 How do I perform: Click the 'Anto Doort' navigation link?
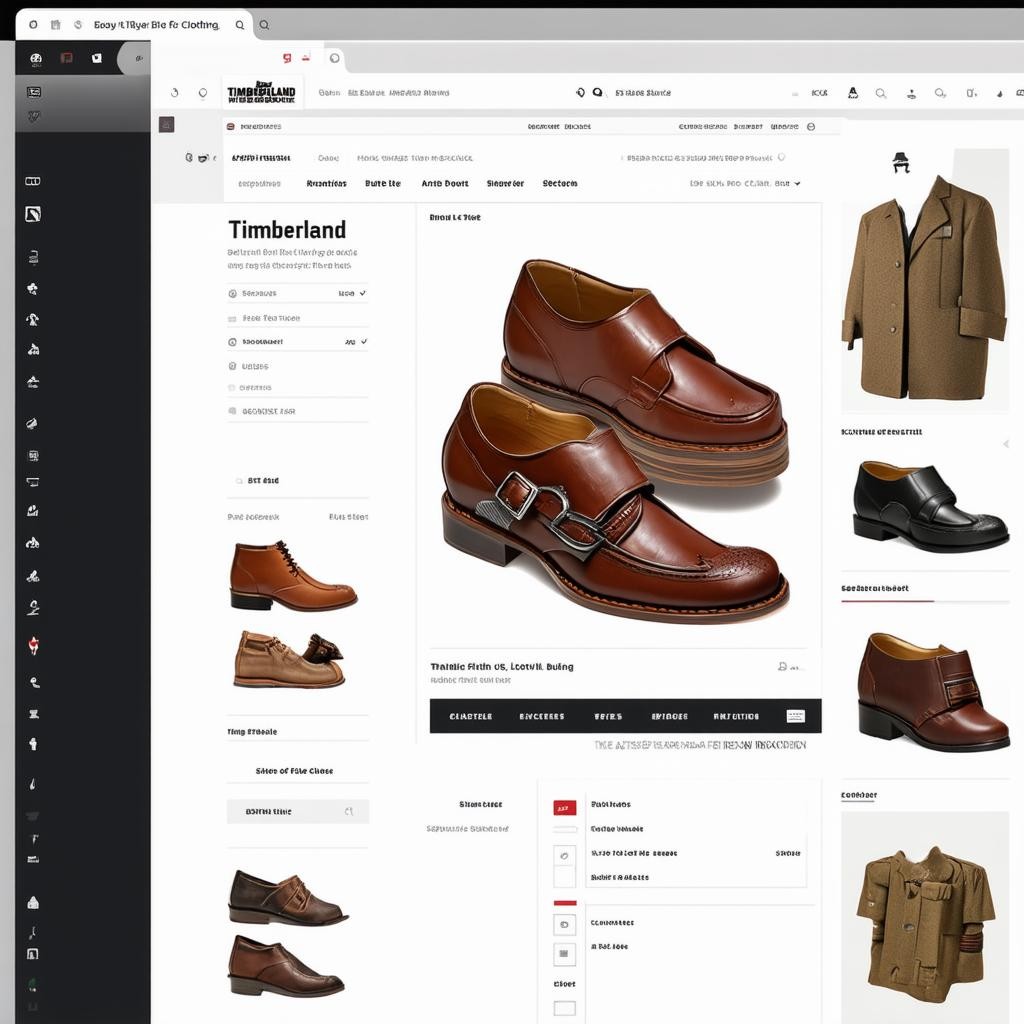click(x=444, y=184)
